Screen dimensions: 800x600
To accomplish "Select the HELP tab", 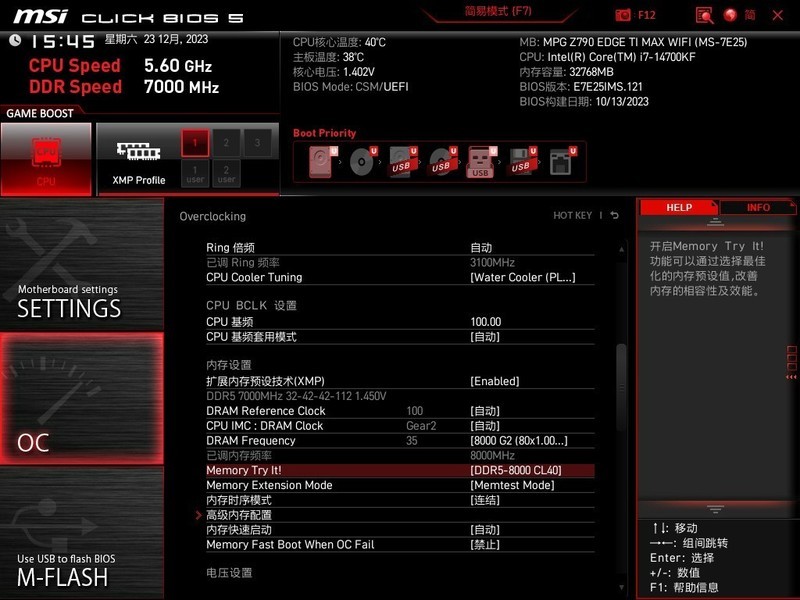I will 678,207.
